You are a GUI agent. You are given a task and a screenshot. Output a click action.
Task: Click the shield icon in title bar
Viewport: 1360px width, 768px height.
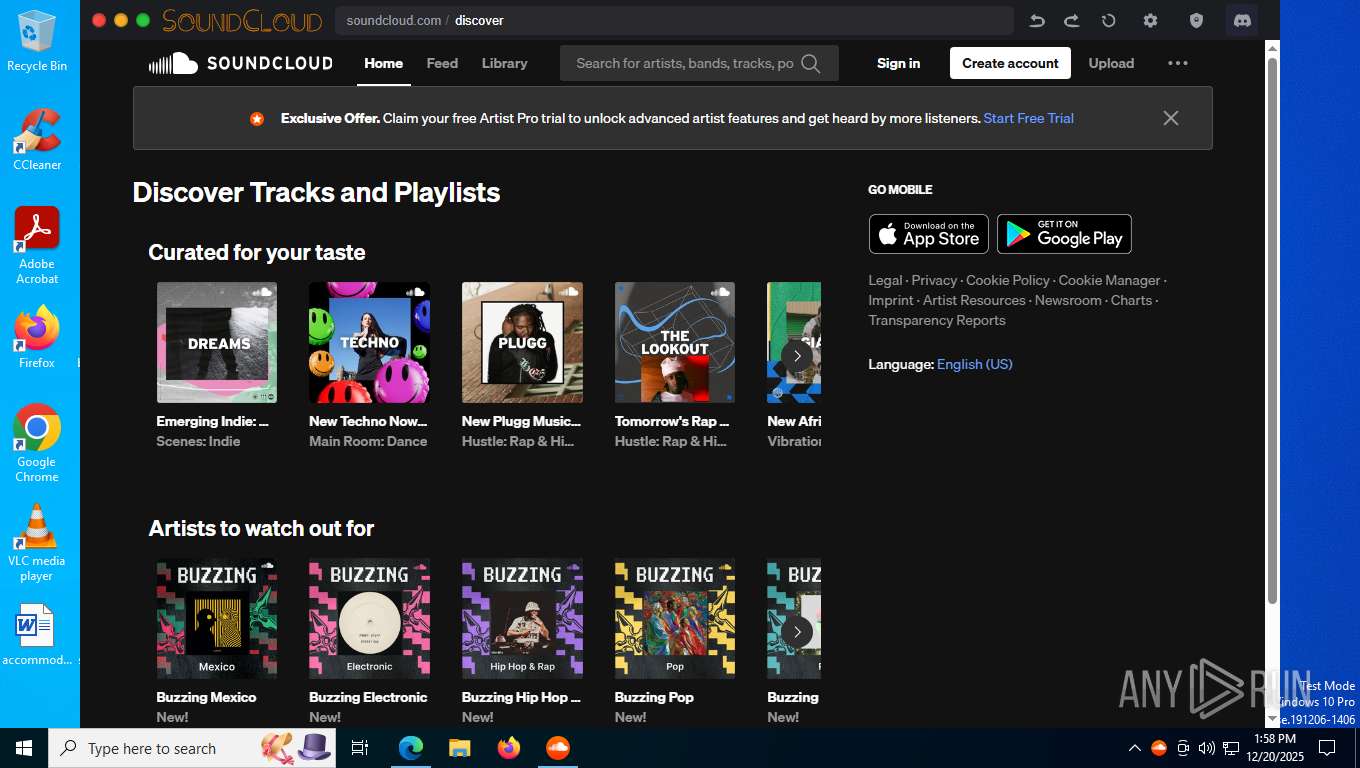coord(1196,20)
